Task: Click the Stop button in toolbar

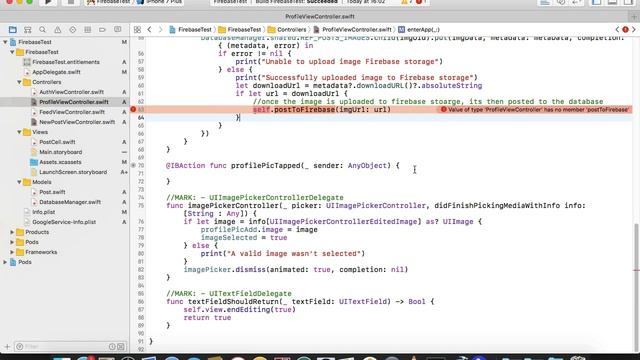Action: pyautogui.click(x=71, y=2)
